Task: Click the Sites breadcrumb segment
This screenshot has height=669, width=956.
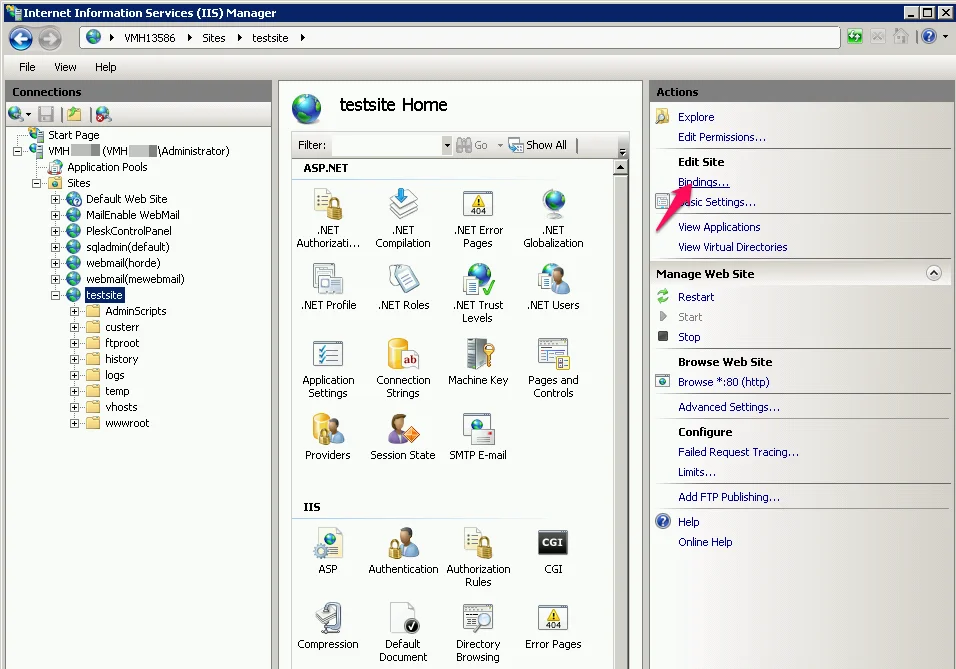Action: tap(213, 38)
